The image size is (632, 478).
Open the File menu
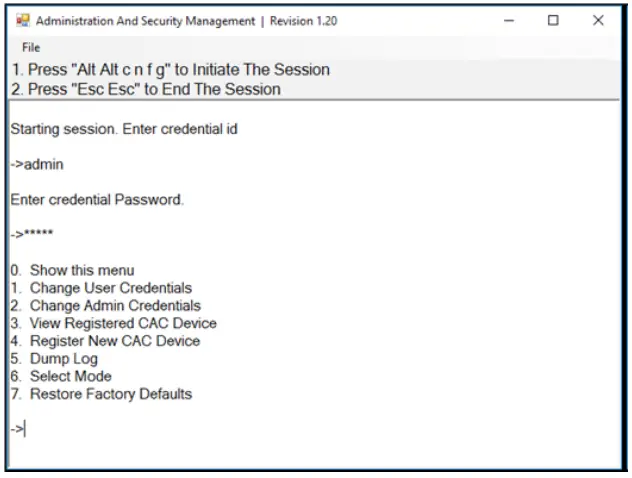31,47
